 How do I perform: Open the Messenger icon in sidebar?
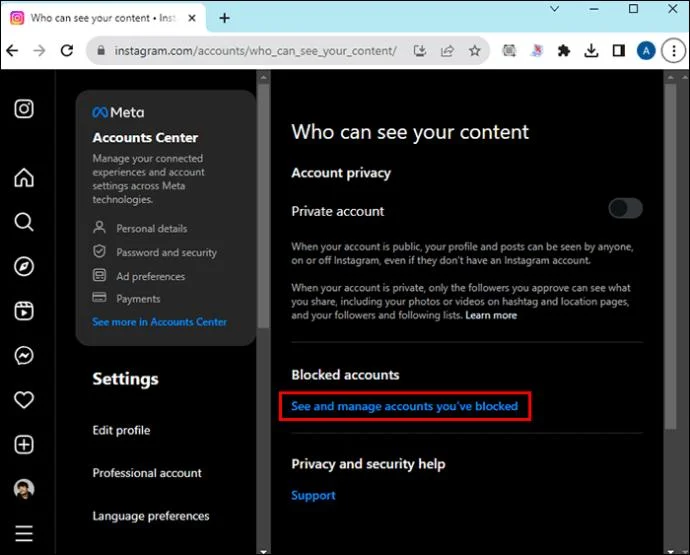24,355
